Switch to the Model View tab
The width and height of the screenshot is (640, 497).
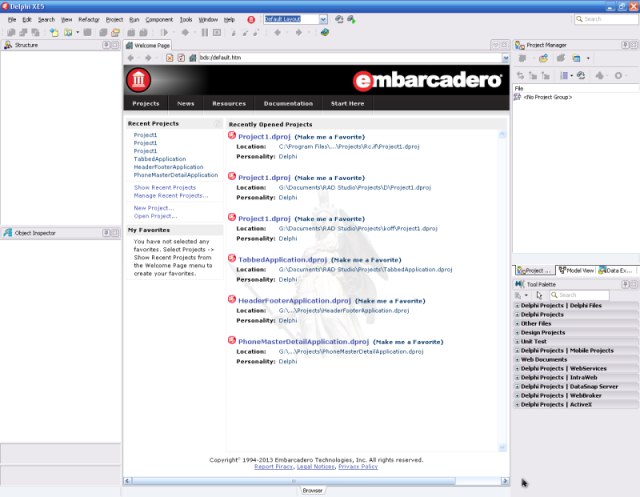click(576, 270)
